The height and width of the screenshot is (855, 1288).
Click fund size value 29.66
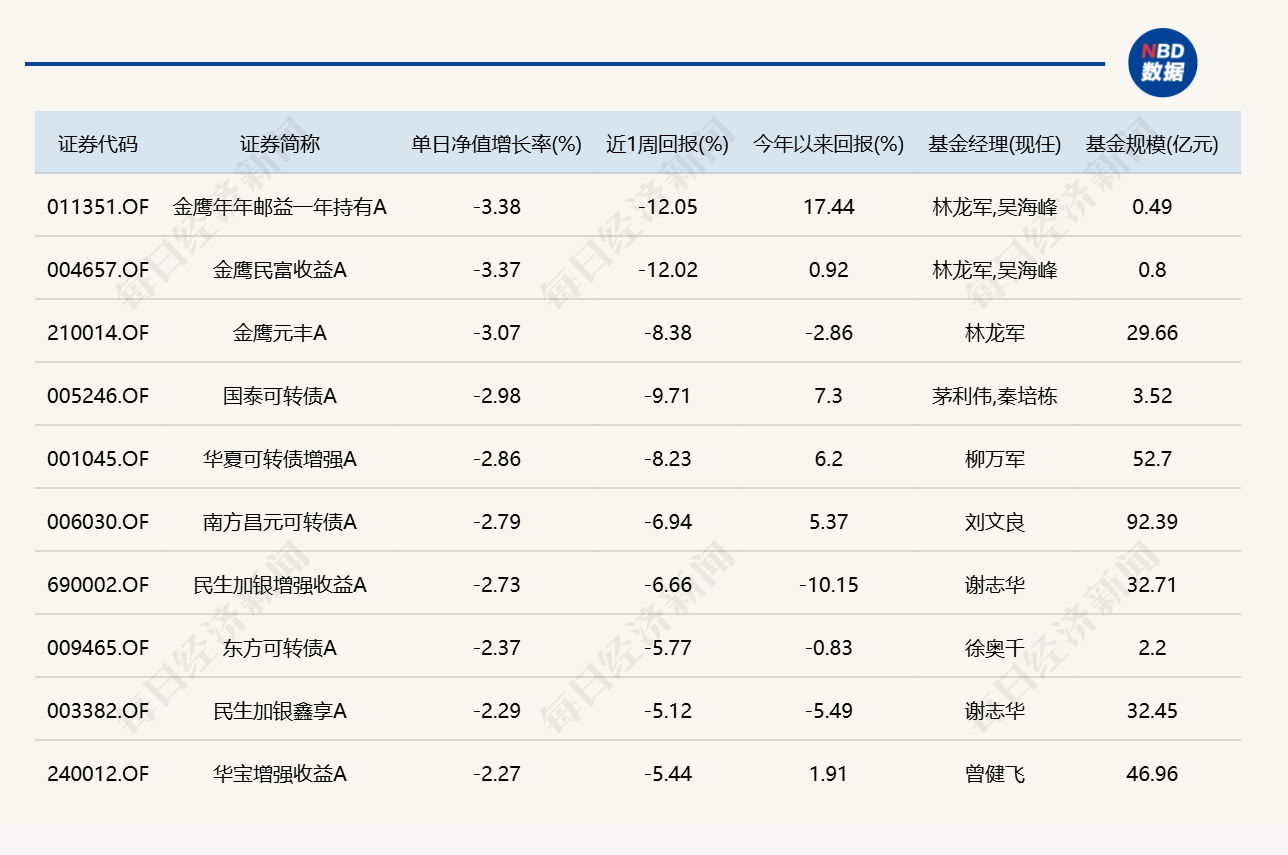pos(1152,333)
